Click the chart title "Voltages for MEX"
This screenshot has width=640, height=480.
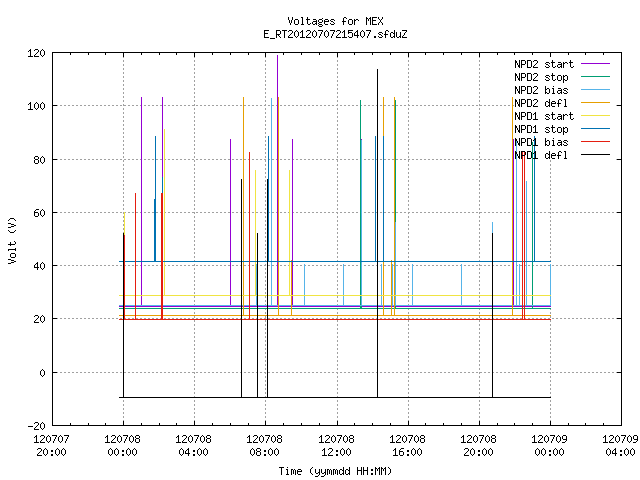pyautogui.click(x=335, y=21)
